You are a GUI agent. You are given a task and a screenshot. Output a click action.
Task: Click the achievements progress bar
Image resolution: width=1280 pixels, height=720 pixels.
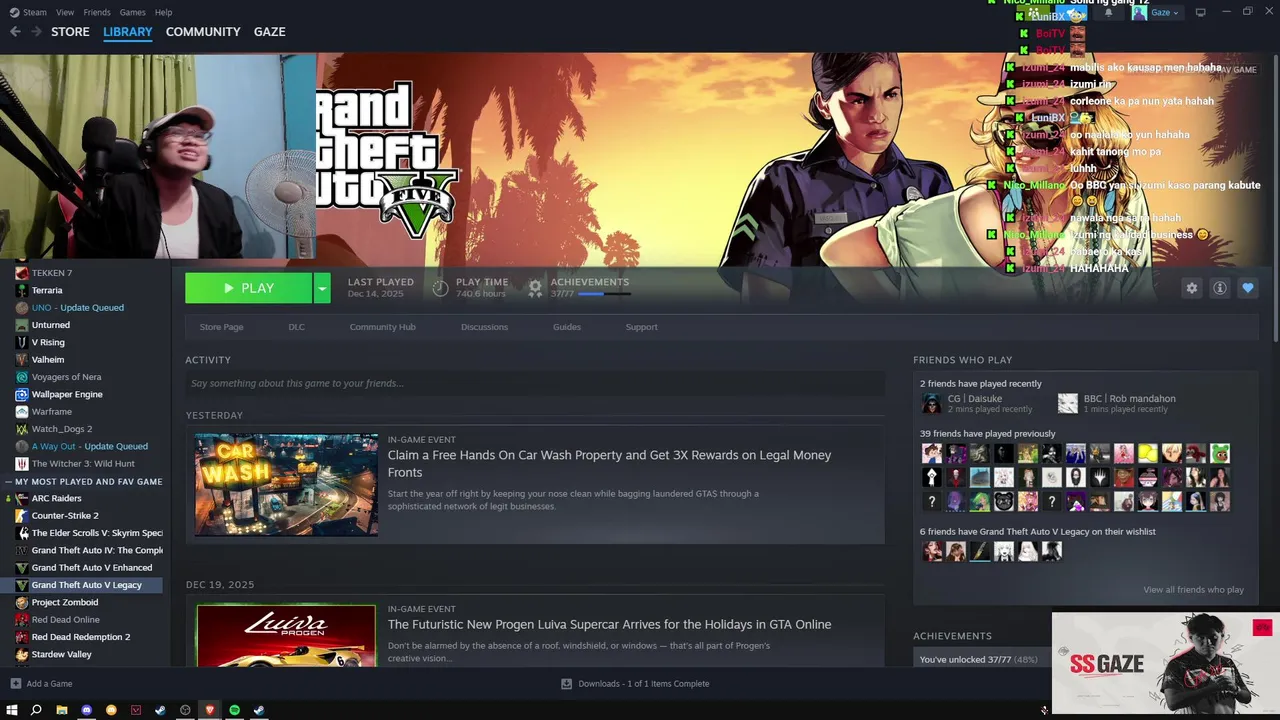604,294
